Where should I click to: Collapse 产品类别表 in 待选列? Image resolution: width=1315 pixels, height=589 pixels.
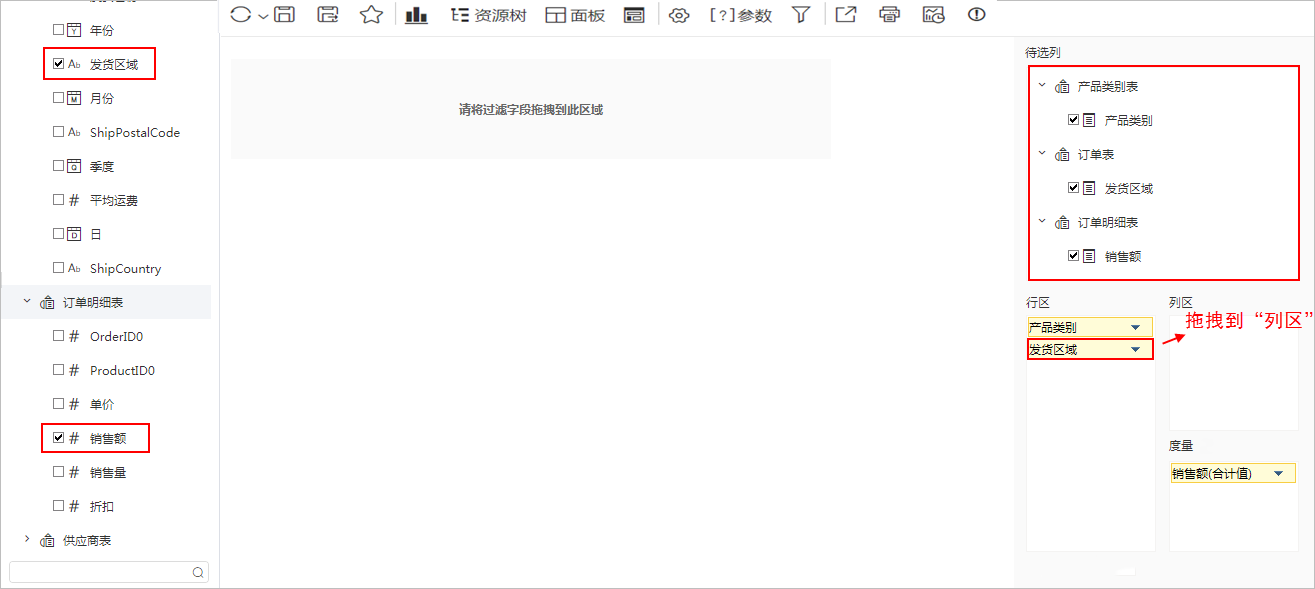click(x=1042, y=85)
